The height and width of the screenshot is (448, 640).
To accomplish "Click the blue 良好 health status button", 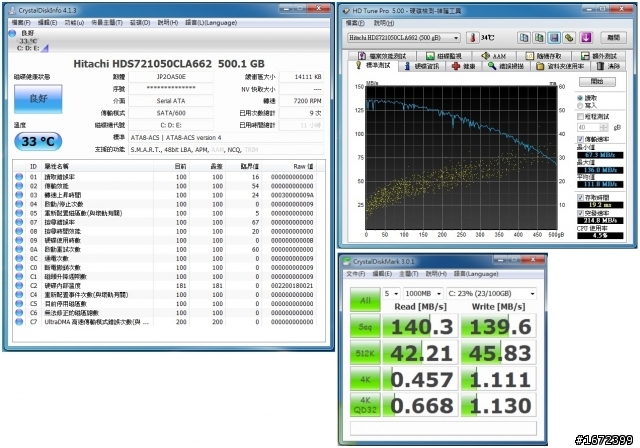I will pyautogui.click(x=38, y=99).
